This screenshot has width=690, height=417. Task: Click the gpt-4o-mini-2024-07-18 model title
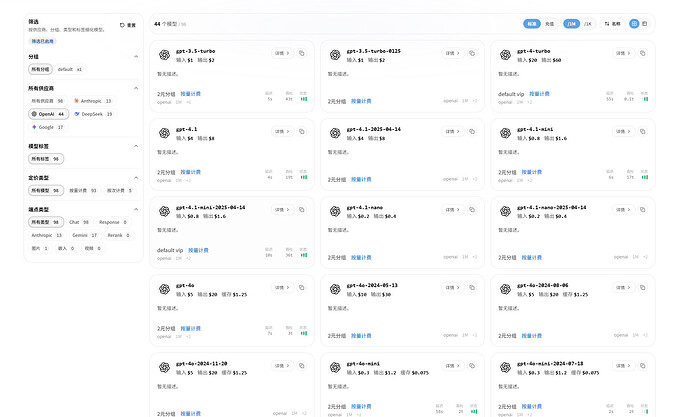click(550, 364)
